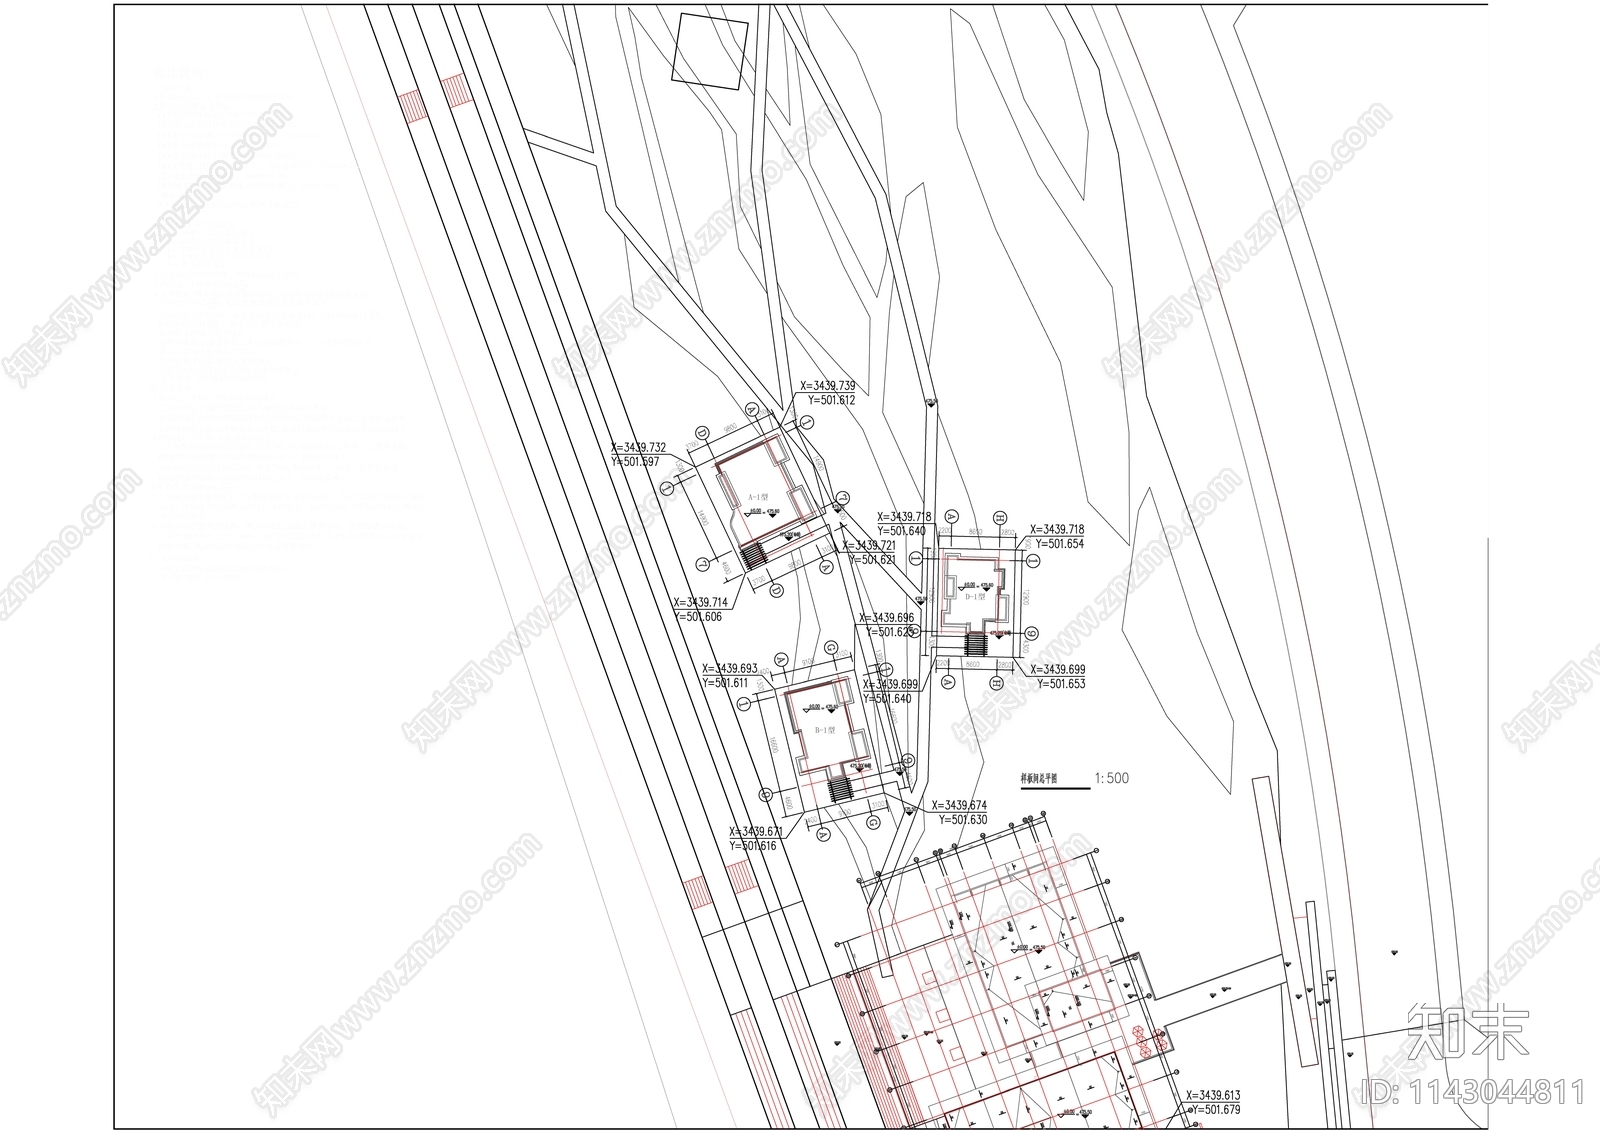Click the 16600 dimension beside building B-1
This screenshot has width=1600, height=1131.
tap(772, 744)
